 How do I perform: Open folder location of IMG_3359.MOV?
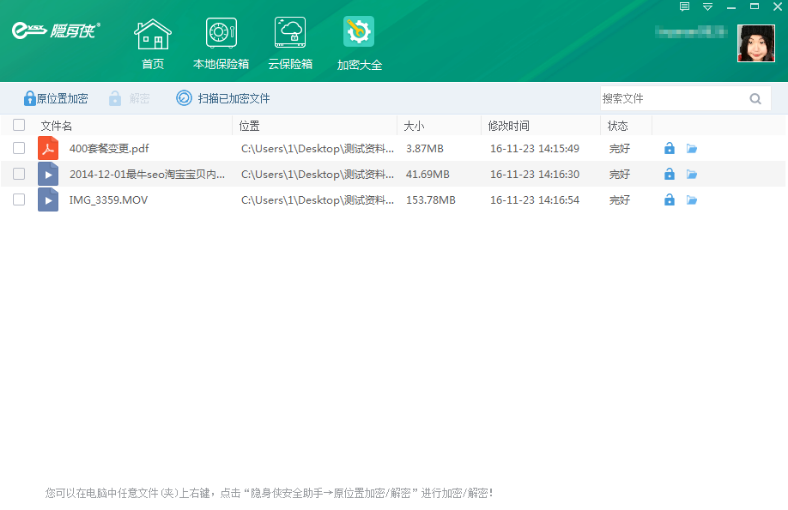691,200
